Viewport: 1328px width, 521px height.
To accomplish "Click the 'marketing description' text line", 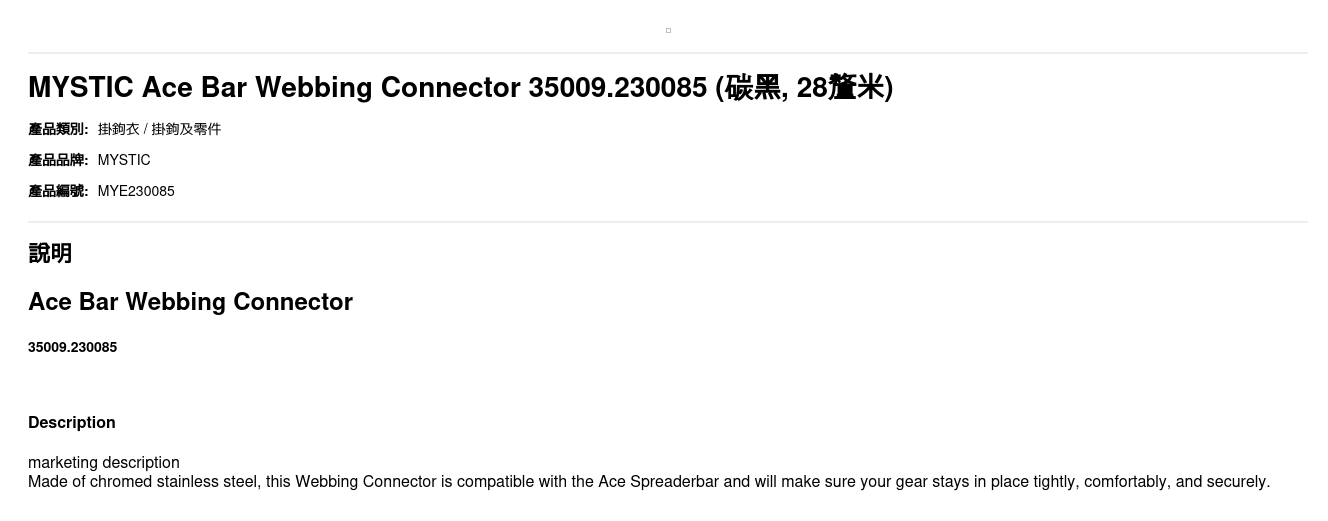I will (104, 462).
